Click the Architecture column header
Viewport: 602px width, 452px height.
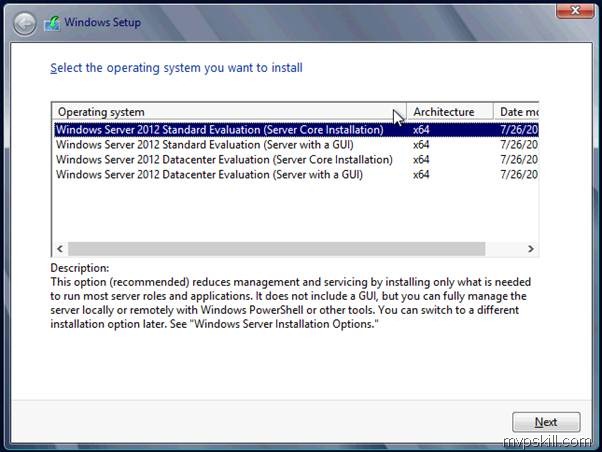pyautogui.click(x=450, y=112)
